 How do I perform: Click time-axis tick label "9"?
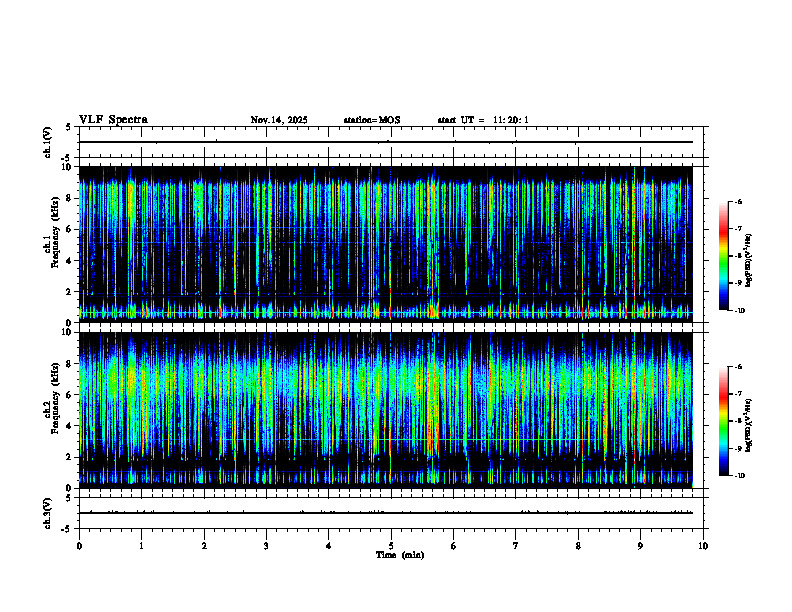640,546
